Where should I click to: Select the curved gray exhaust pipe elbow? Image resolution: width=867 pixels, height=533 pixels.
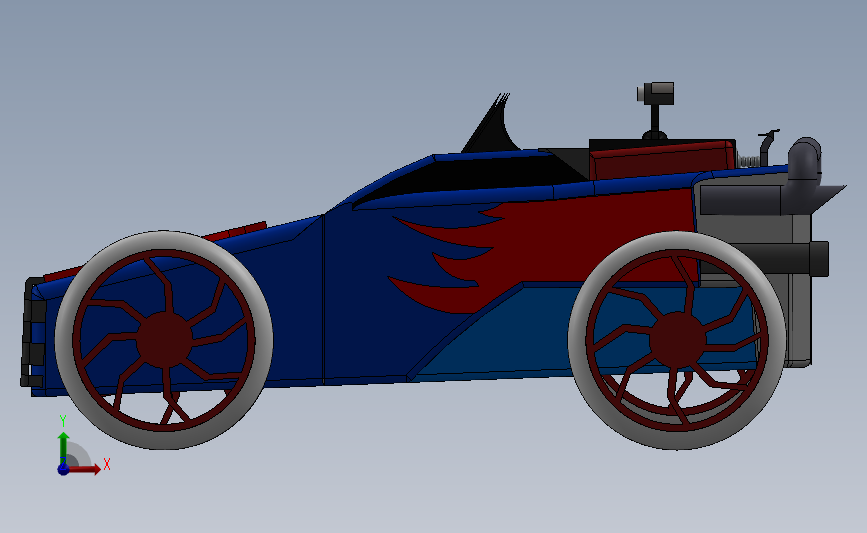(805, 159)
